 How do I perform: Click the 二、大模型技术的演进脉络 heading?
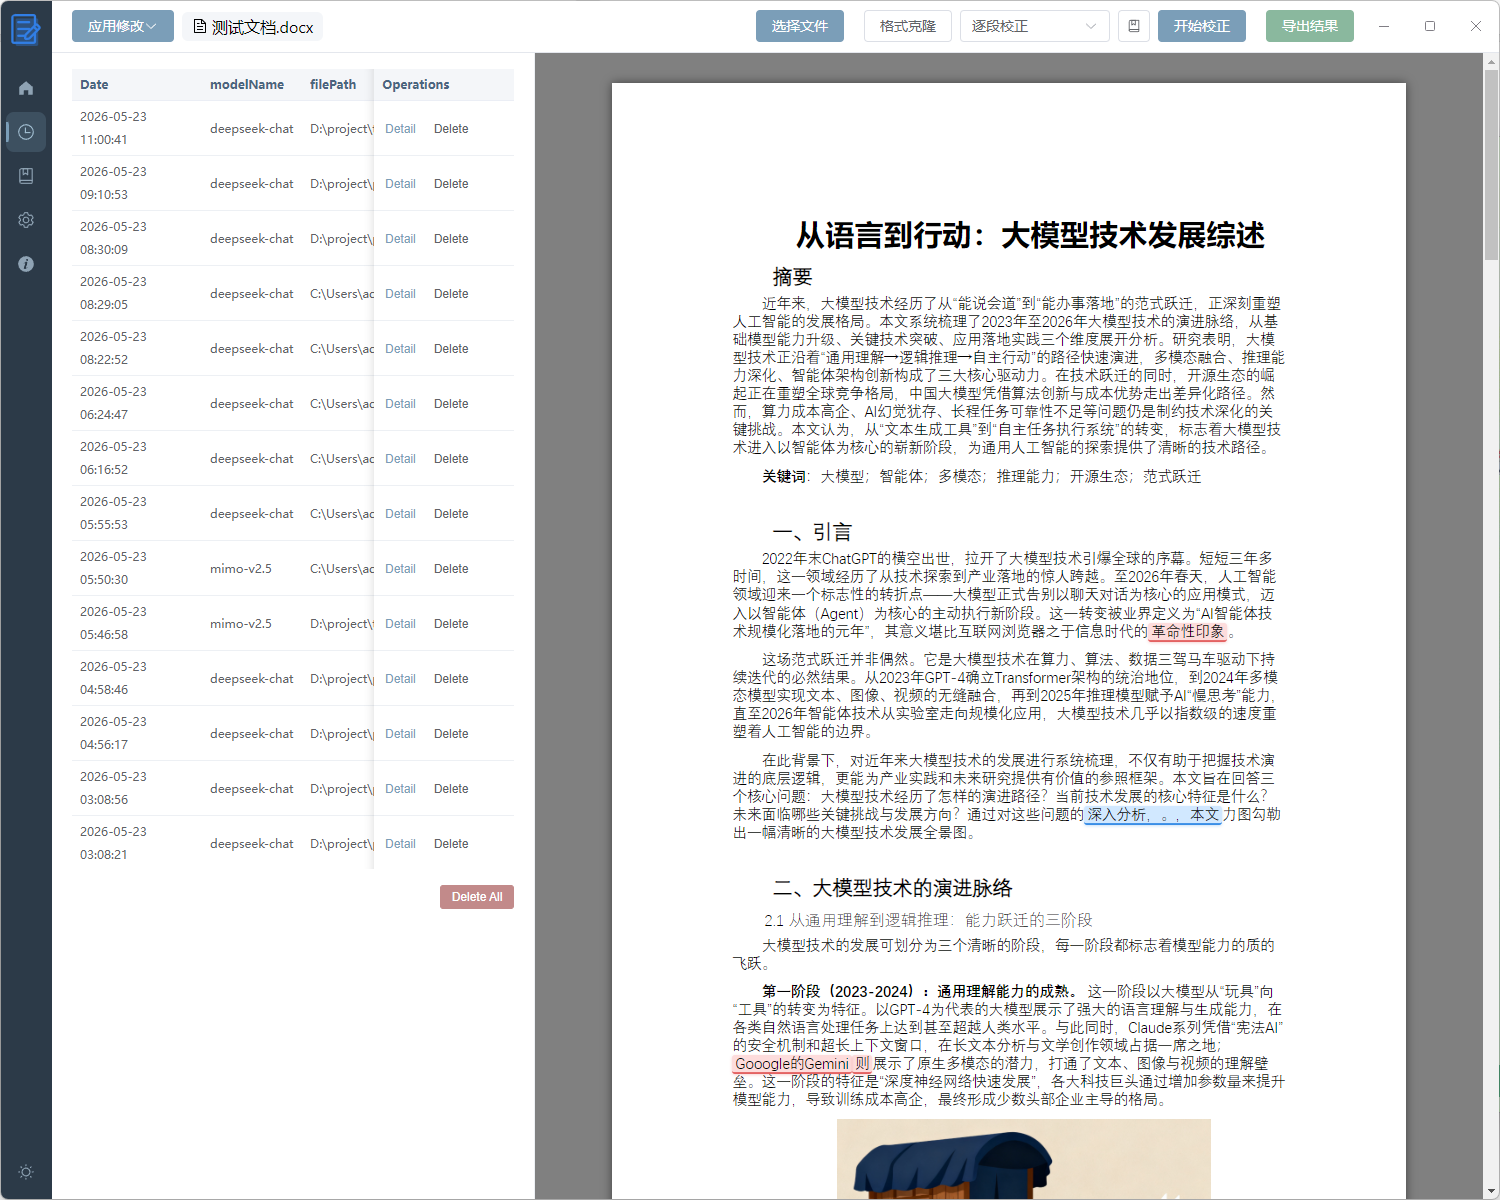[x=892, y=888]
